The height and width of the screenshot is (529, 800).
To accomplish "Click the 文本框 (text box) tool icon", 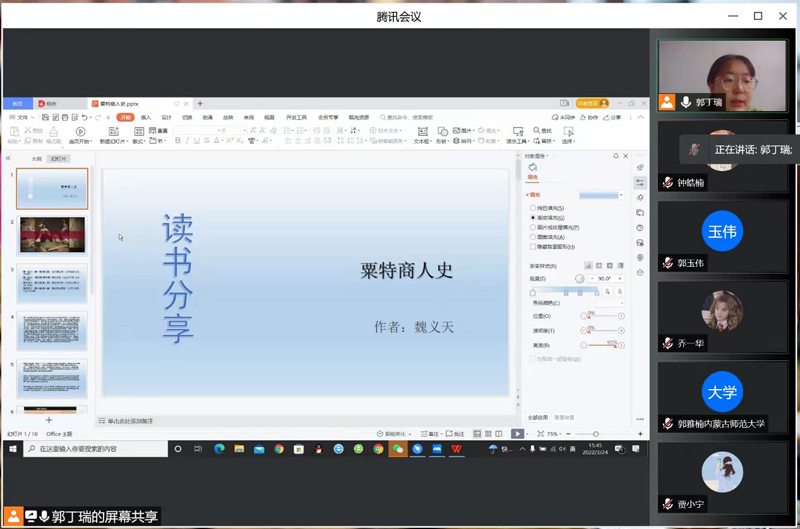I will pos(422,131).
